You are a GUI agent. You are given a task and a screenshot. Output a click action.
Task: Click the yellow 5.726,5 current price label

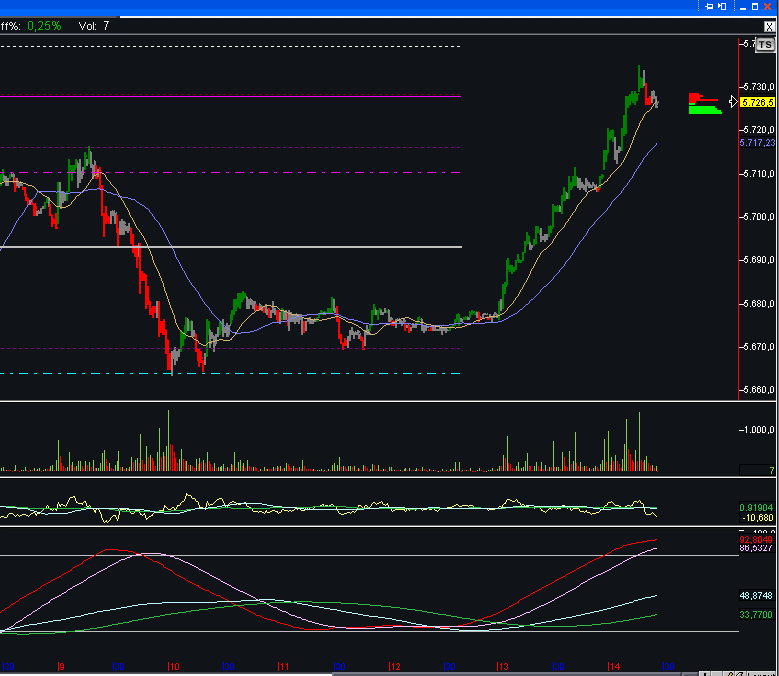[757, 102]
